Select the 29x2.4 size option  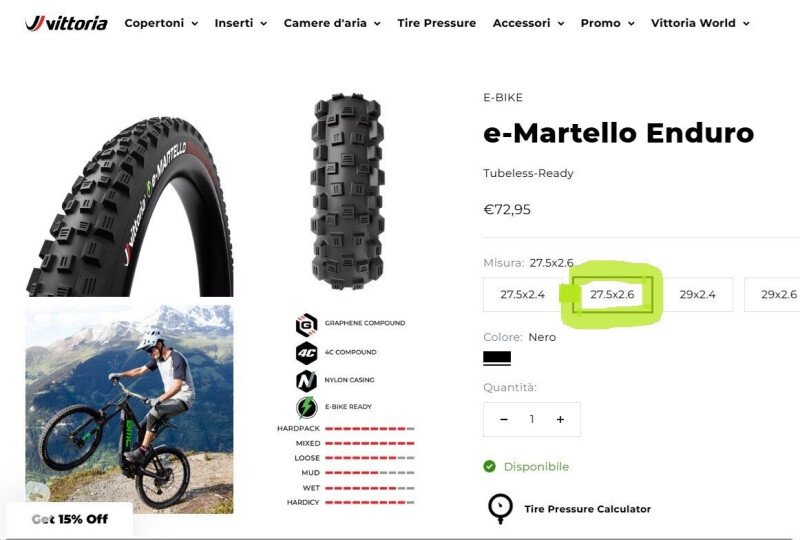(x=697, y=294)
